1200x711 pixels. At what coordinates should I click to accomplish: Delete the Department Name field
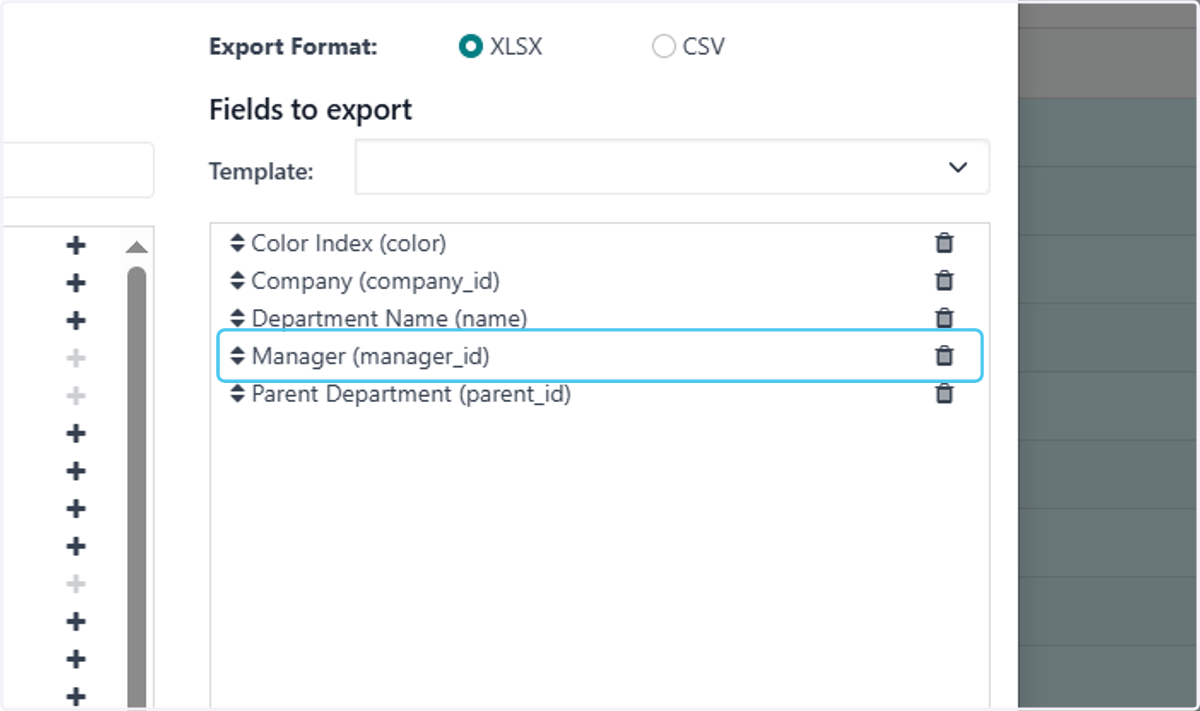point(944,318)
